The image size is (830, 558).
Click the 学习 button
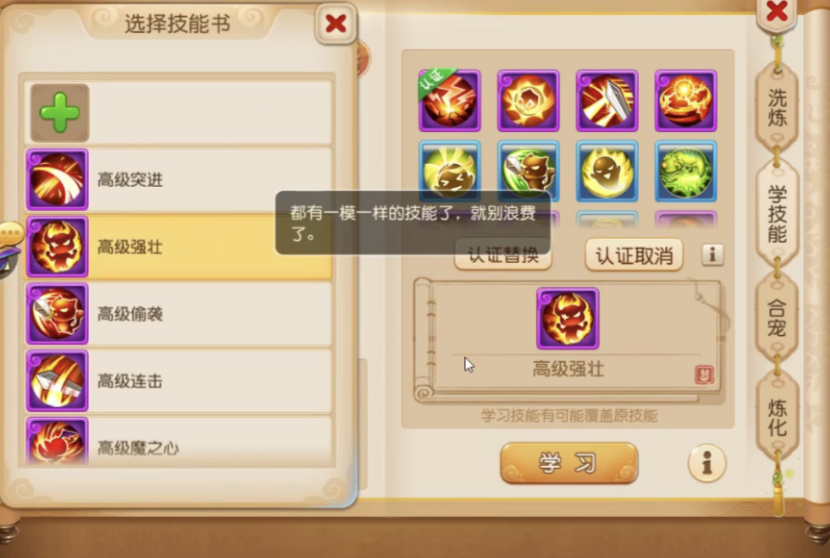coord(569,463)
